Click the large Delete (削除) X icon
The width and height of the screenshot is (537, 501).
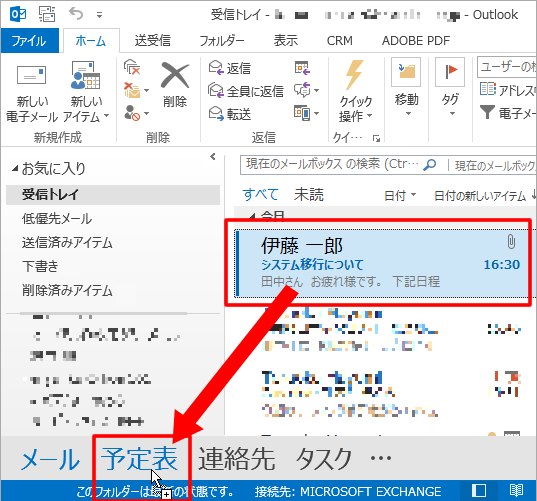(x=175, y=75)
